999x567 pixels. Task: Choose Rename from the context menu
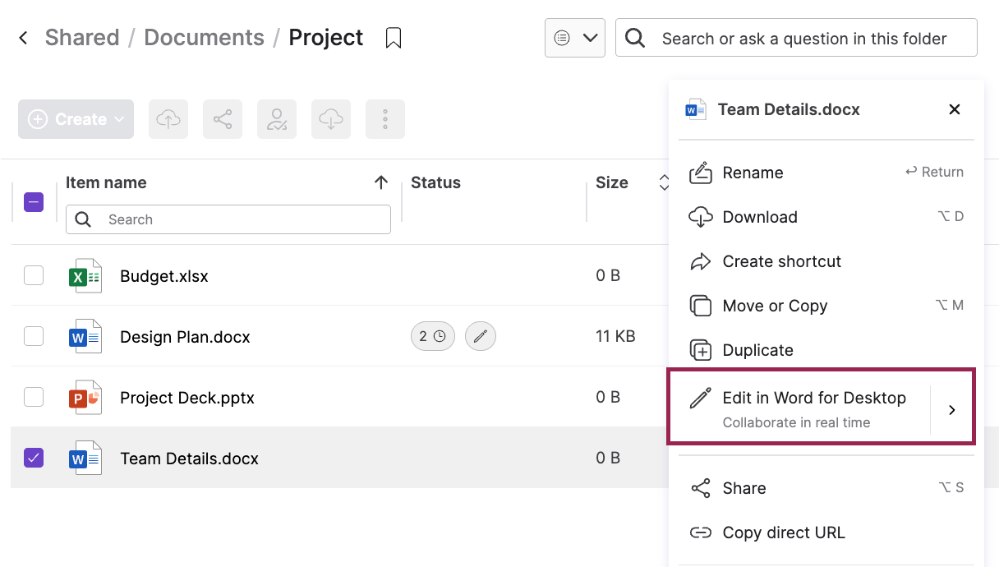[x=826, y=173]
